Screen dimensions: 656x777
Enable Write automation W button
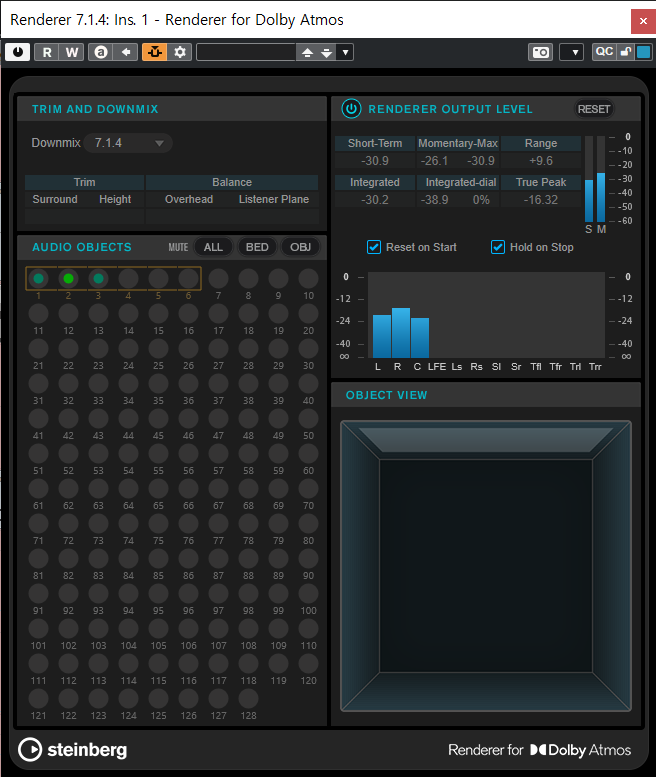[71, 52]
